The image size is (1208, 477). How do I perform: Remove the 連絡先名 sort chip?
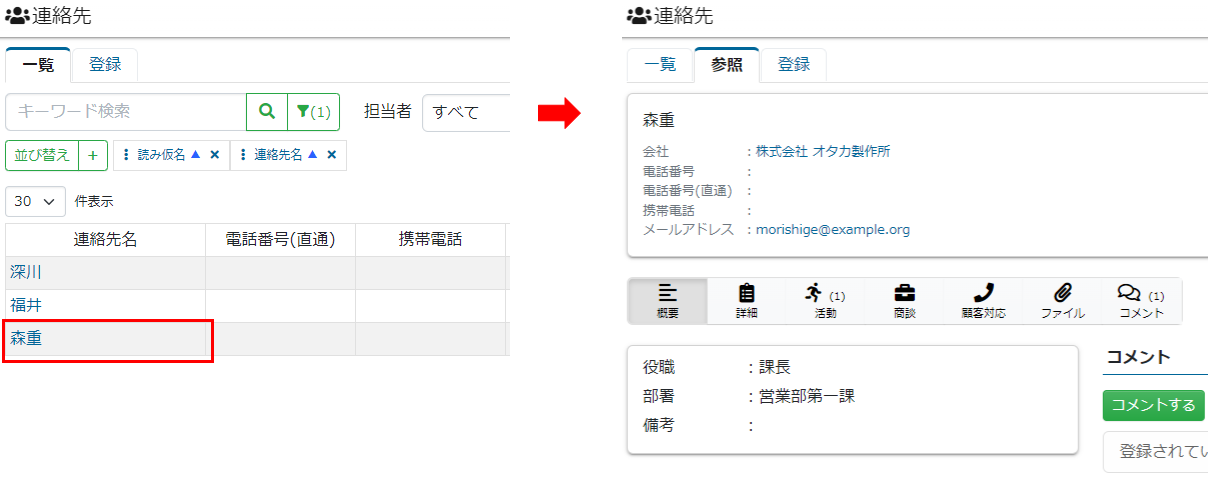(x=331, y=155)
